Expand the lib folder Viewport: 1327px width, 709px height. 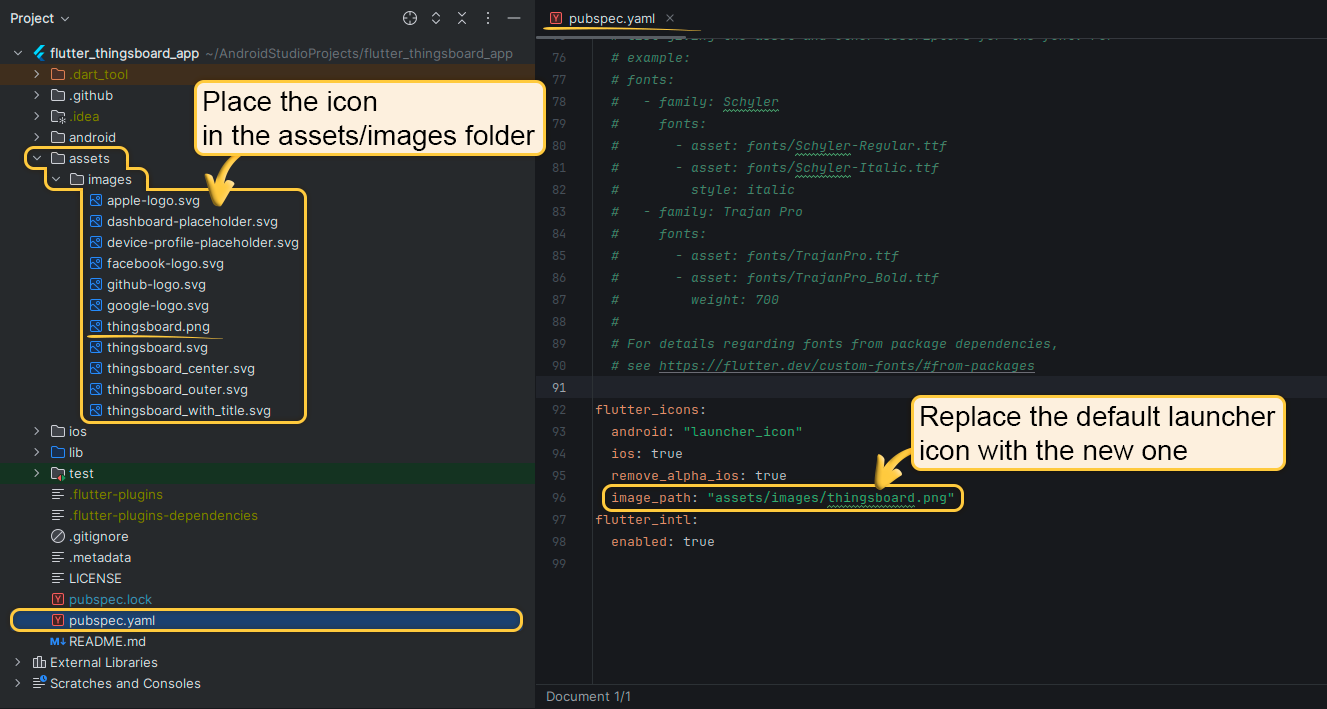point(37,452)
